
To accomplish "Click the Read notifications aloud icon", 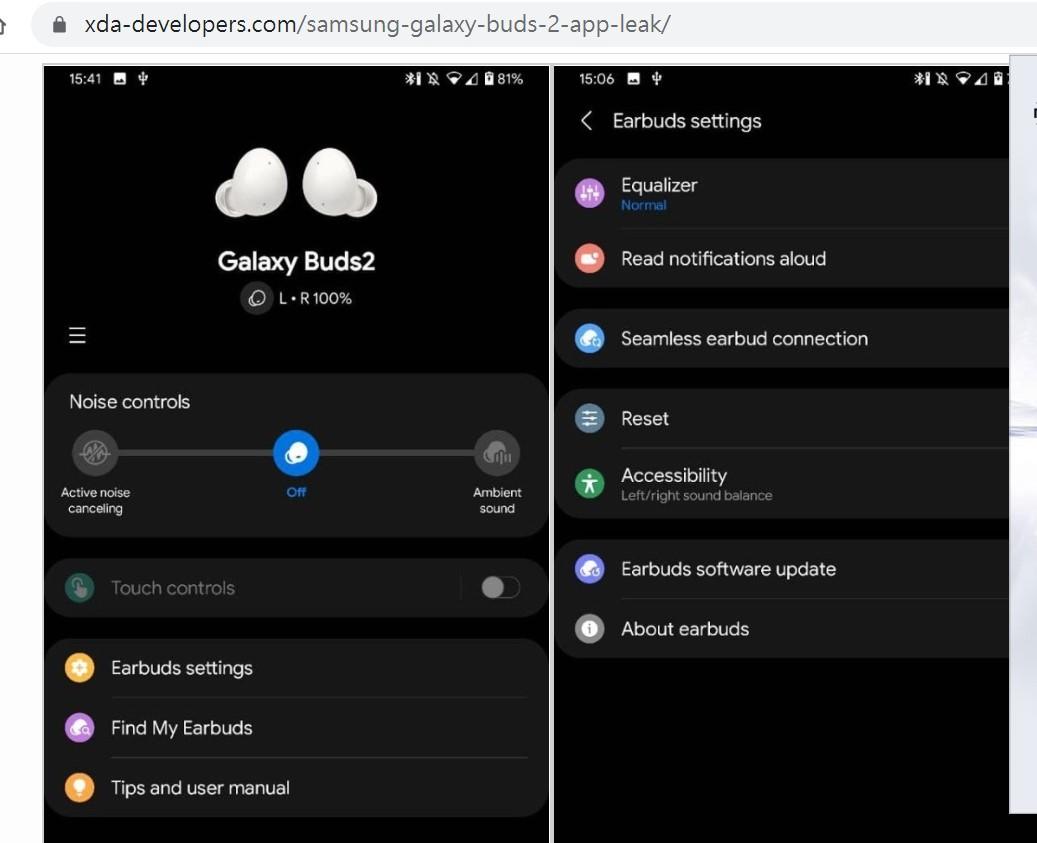I will point(590,259).
